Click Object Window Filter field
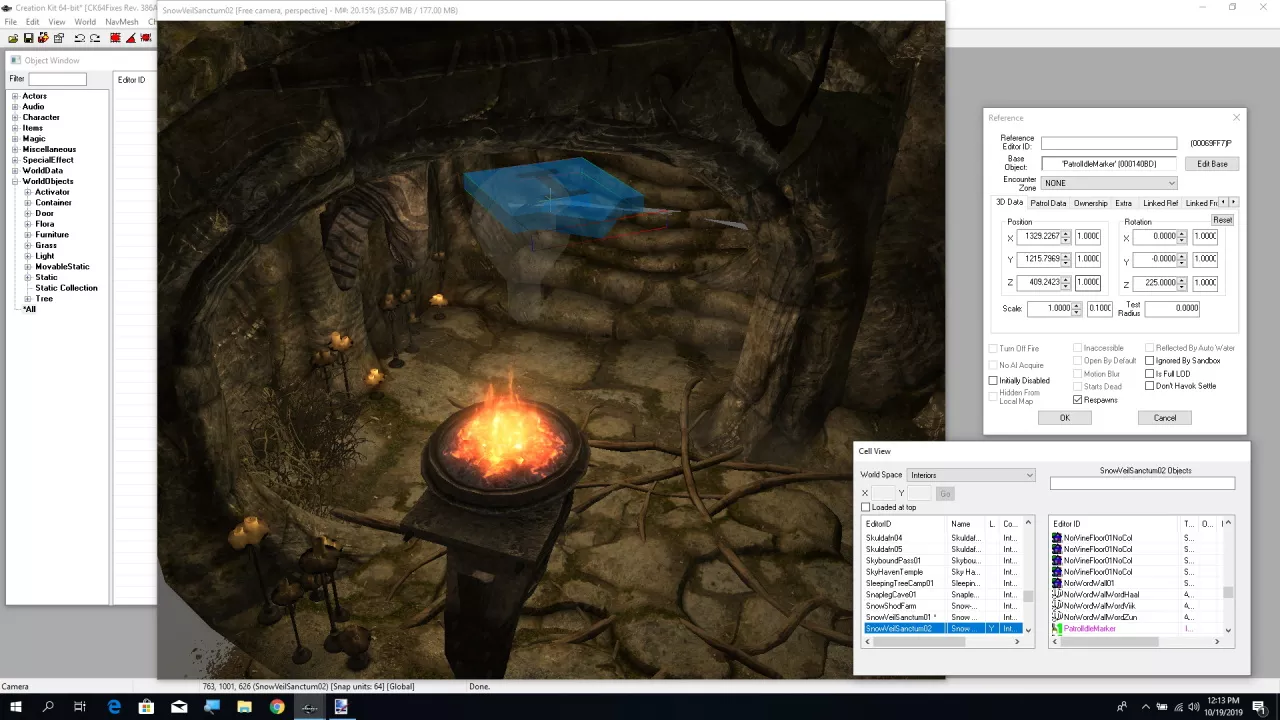This screenshot has height=720, width=1280. [x=57, y=79]
